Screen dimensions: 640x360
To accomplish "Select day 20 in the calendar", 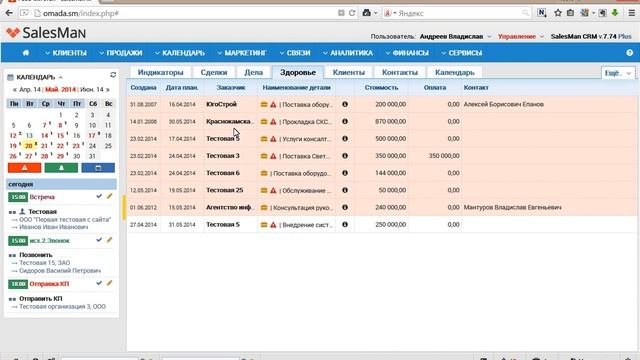I will [29, 146].
